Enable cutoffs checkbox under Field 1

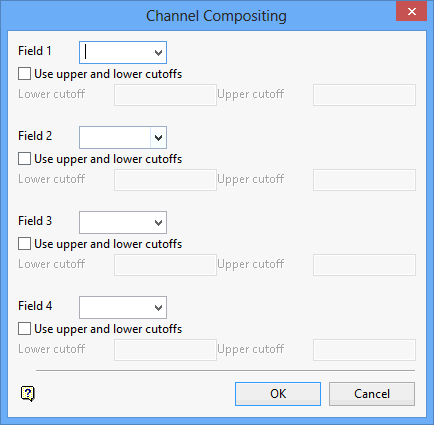tap(24, 74)
